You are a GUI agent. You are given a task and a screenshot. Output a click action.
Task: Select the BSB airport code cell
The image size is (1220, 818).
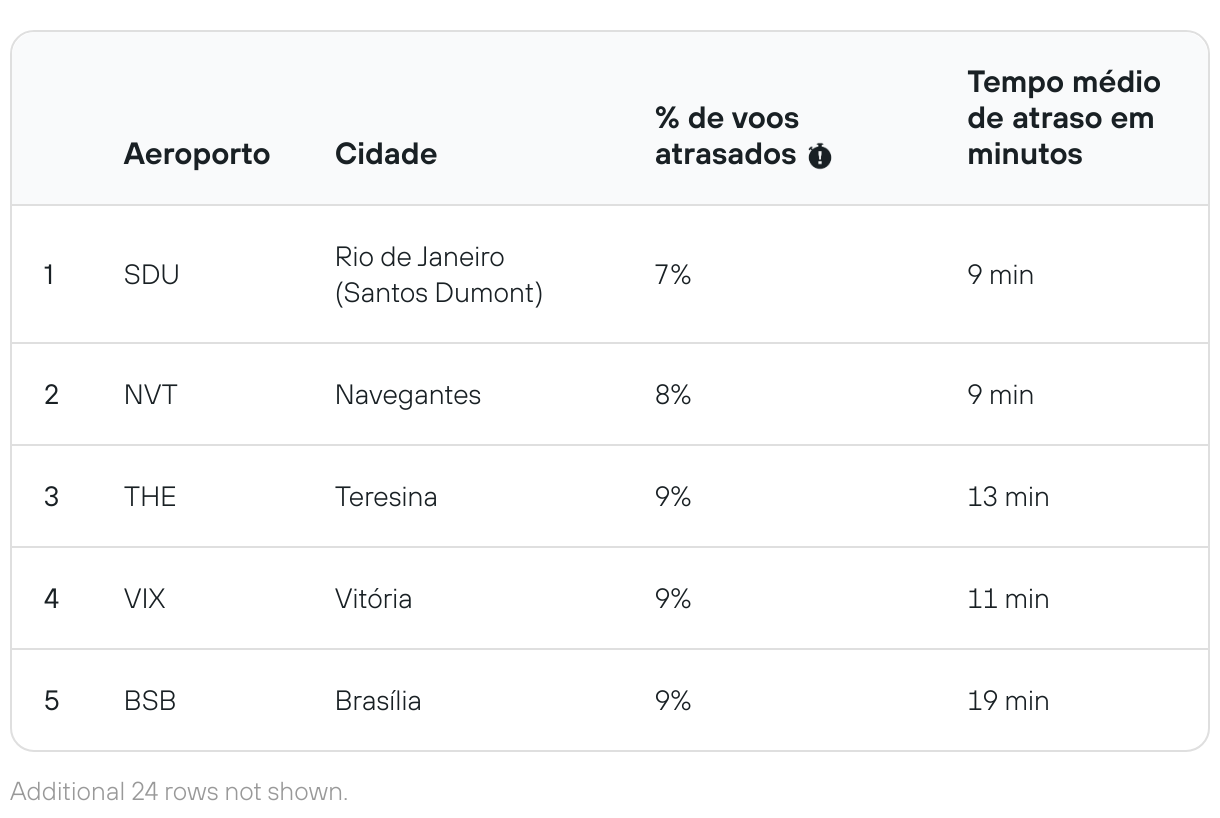150,701
